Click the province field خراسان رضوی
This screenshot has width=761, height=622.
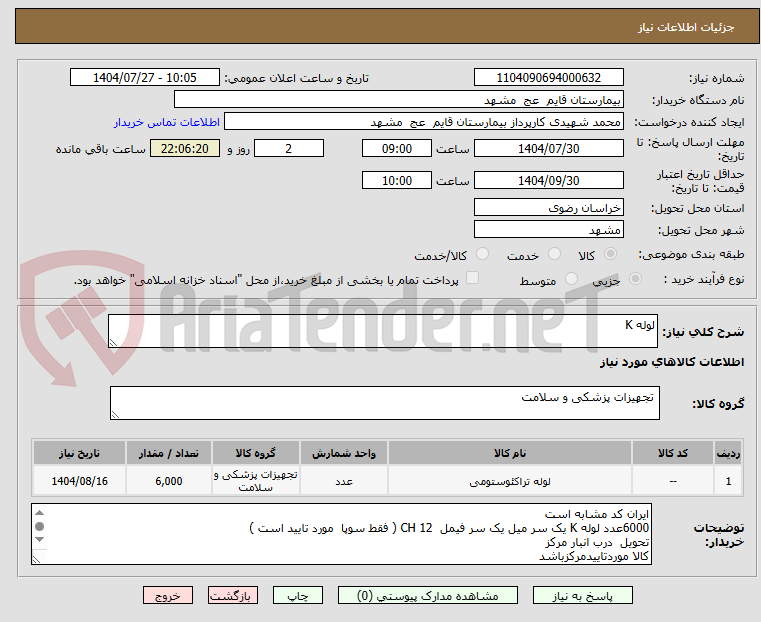pos(548,207)
